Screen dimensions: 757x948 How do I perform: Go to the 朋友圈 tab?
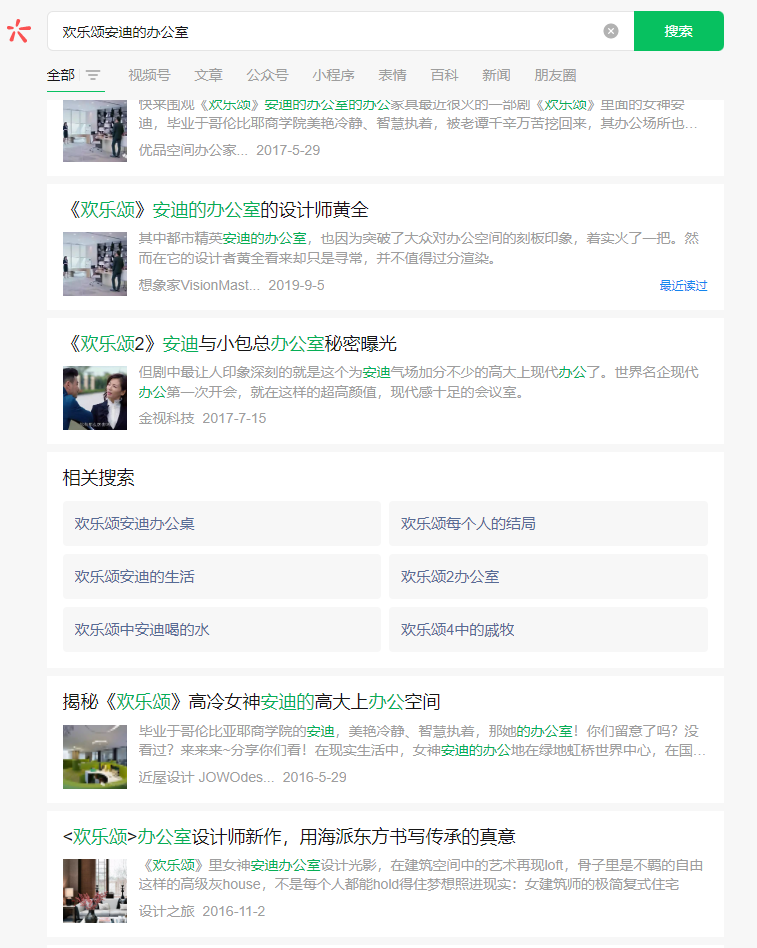pyautogui.click(x=555, y=75)
